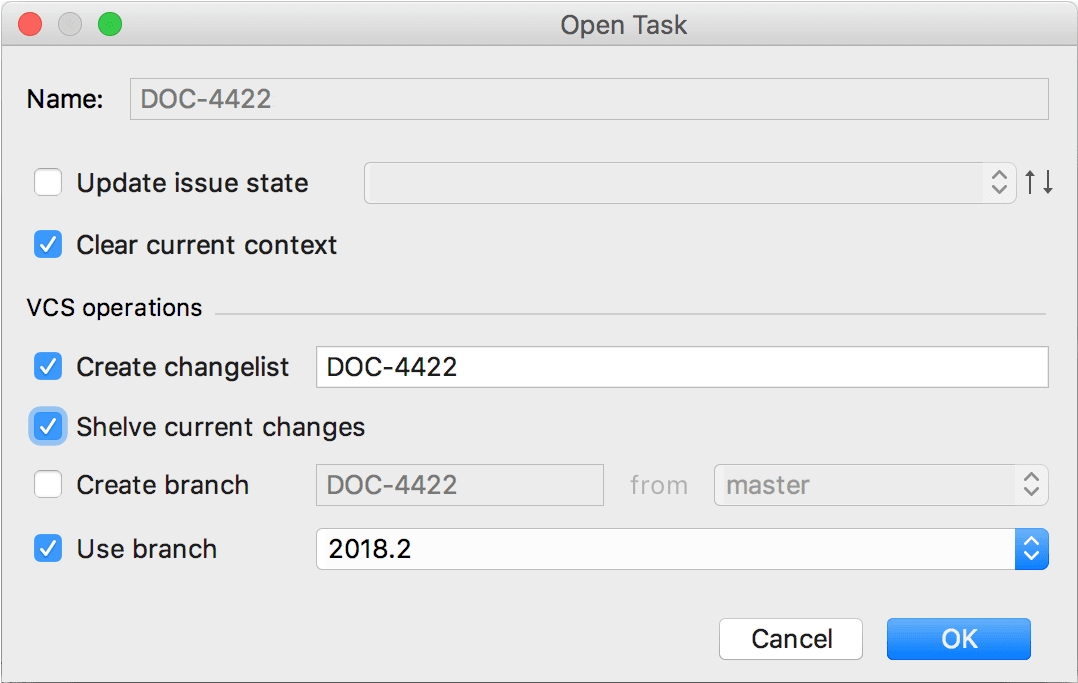Open the issue state dropdown

(690, 183)
